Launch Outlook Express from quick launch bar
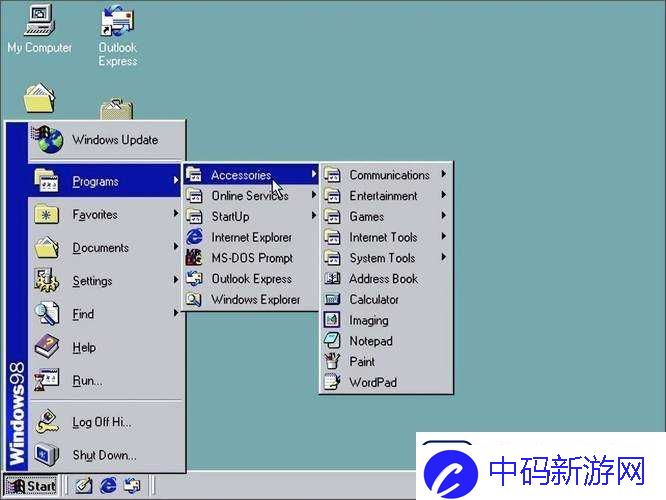Image resolution: width=666 pixels, height=500 pixels. click(x=132, y=485)
